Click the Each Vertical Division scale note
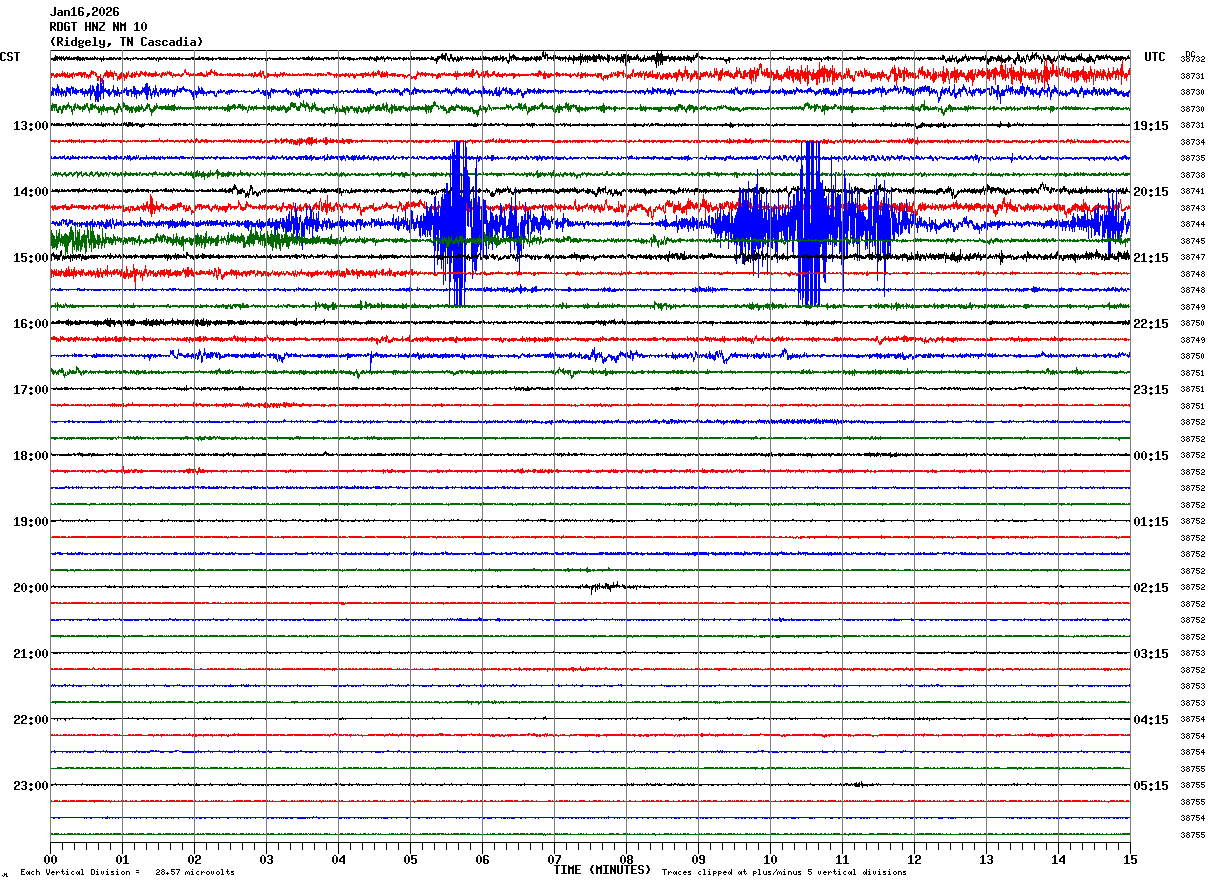This screenshot has width=1210, height=886. pyautogui.click(x=127, y=873)
